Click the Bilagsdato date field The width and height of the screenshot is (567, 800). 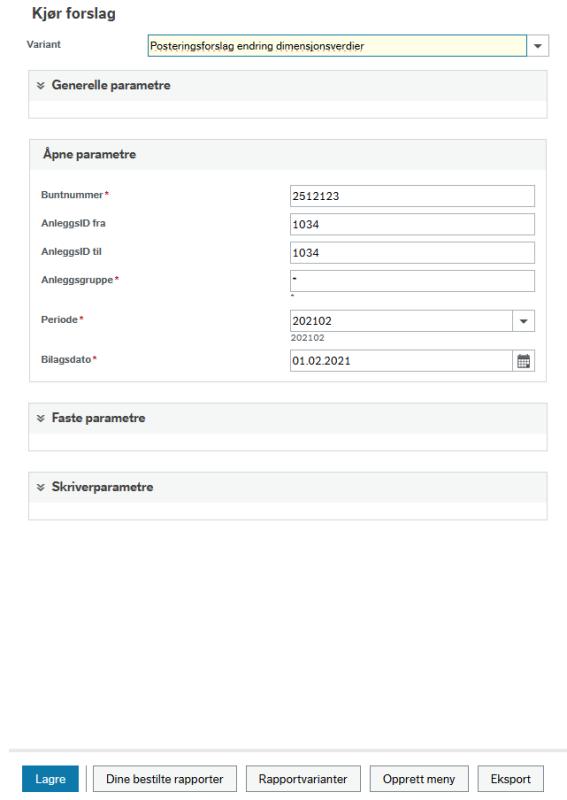pyautogui.click(x=401, y=361)
